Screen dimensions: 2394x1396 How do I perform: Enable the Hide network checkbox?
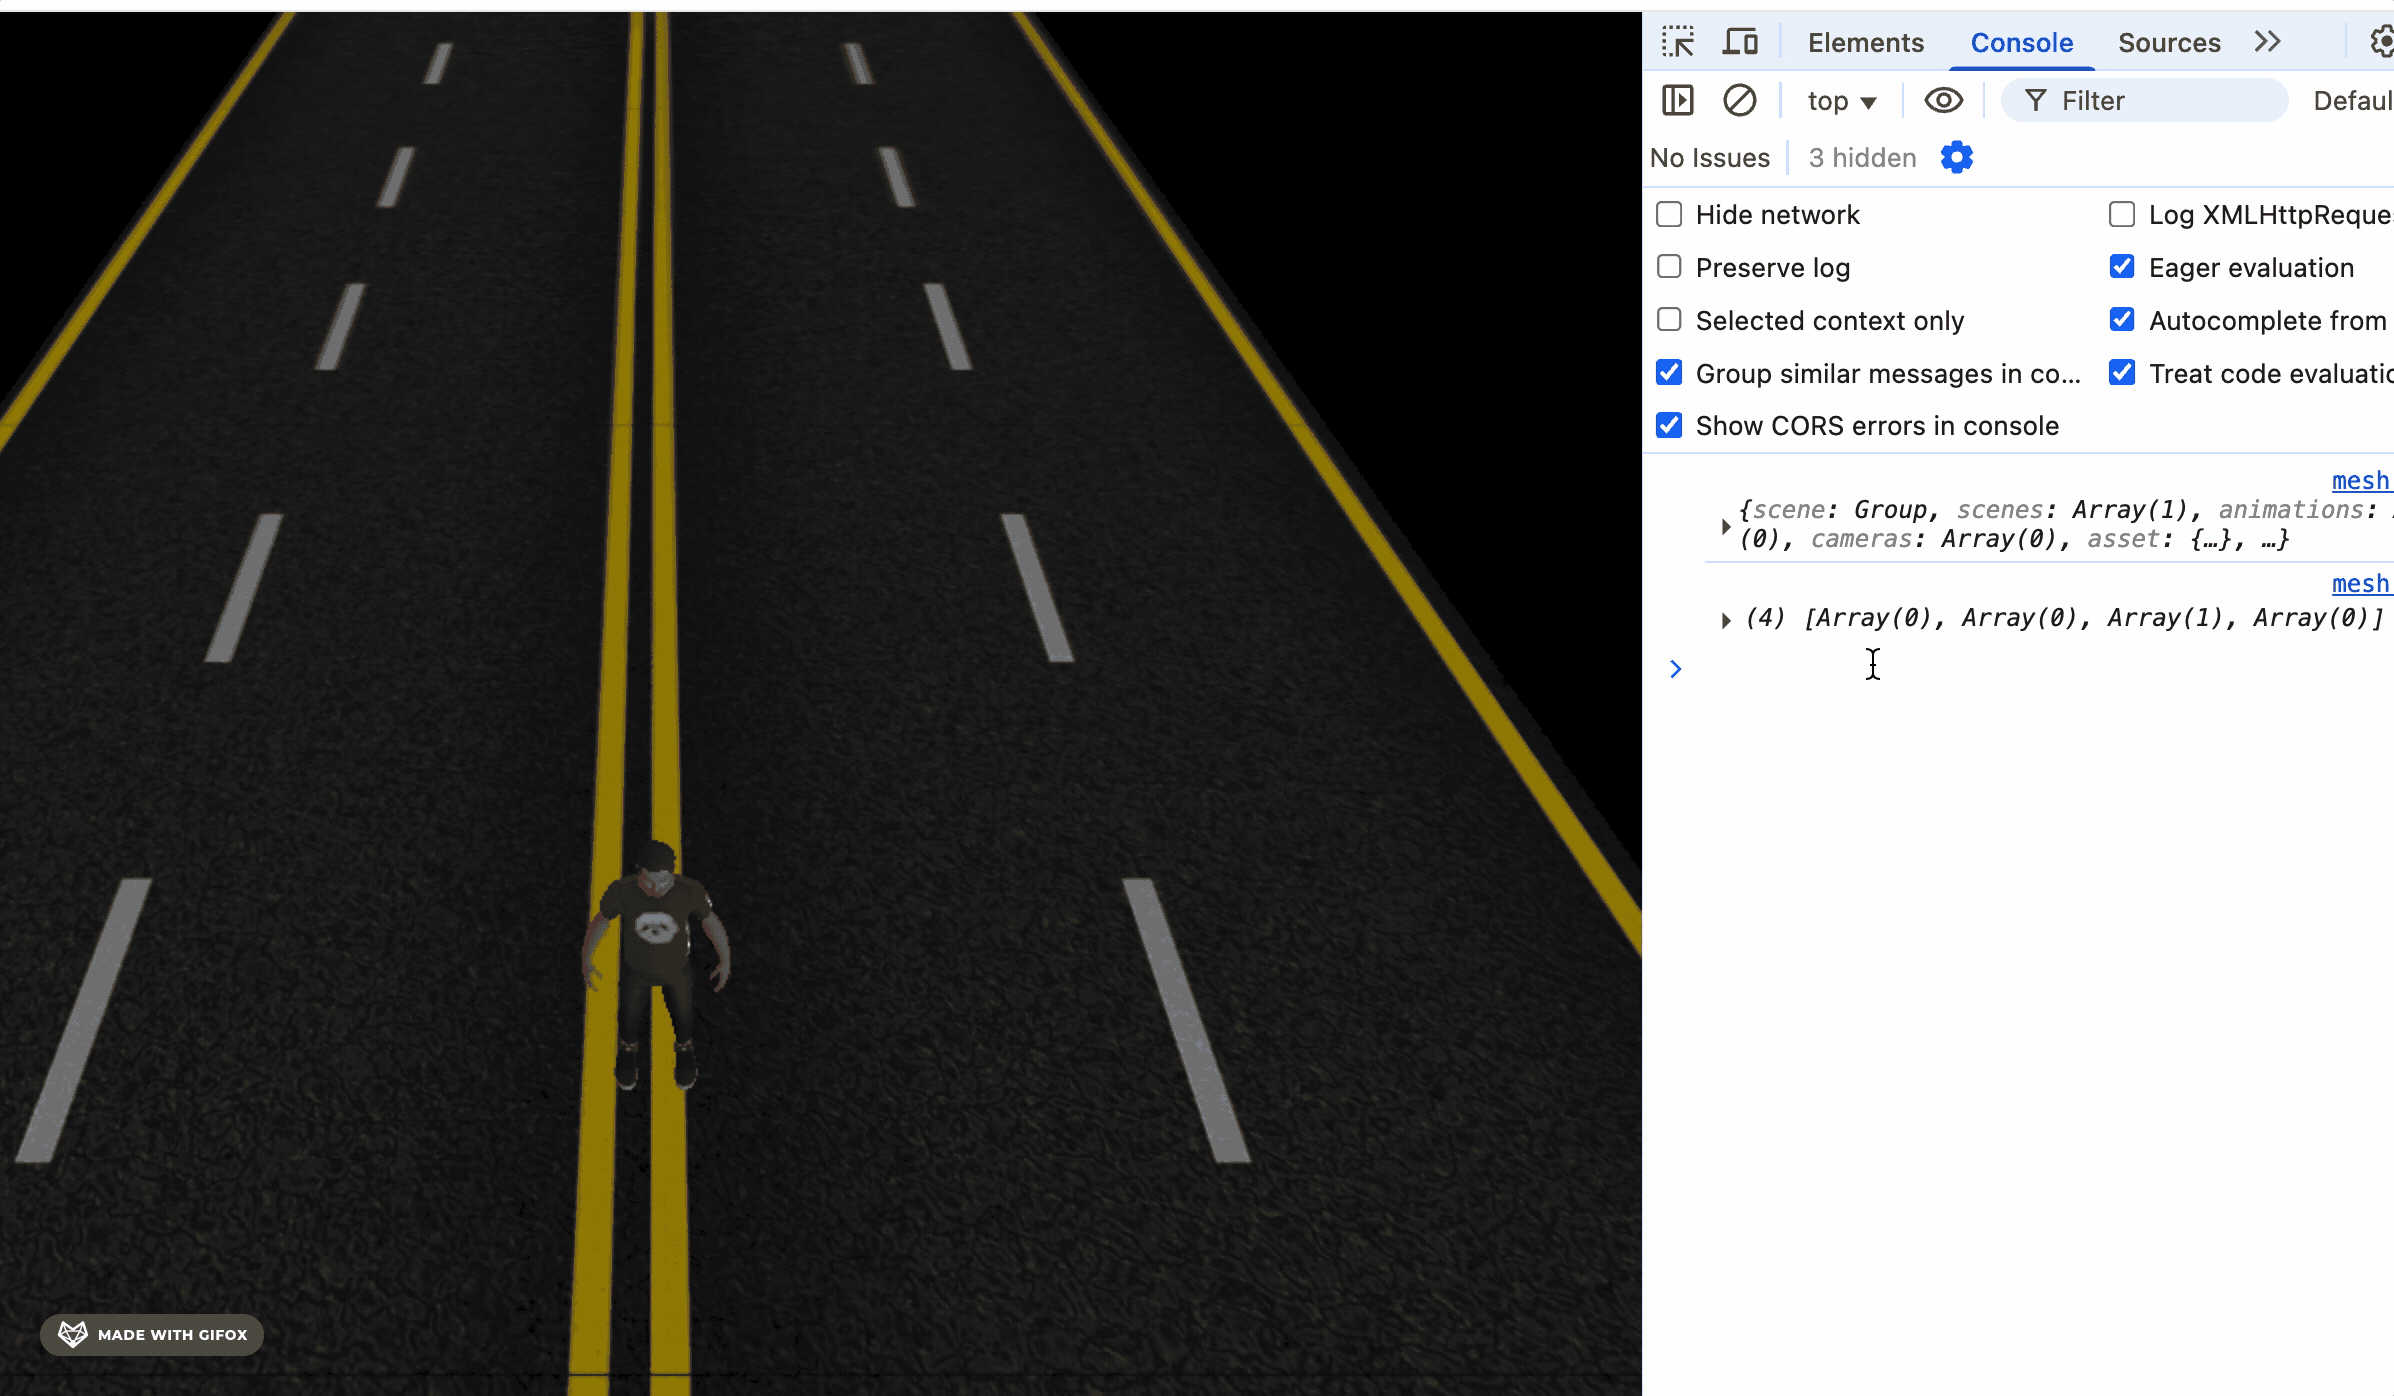[x=1669, y=214]
